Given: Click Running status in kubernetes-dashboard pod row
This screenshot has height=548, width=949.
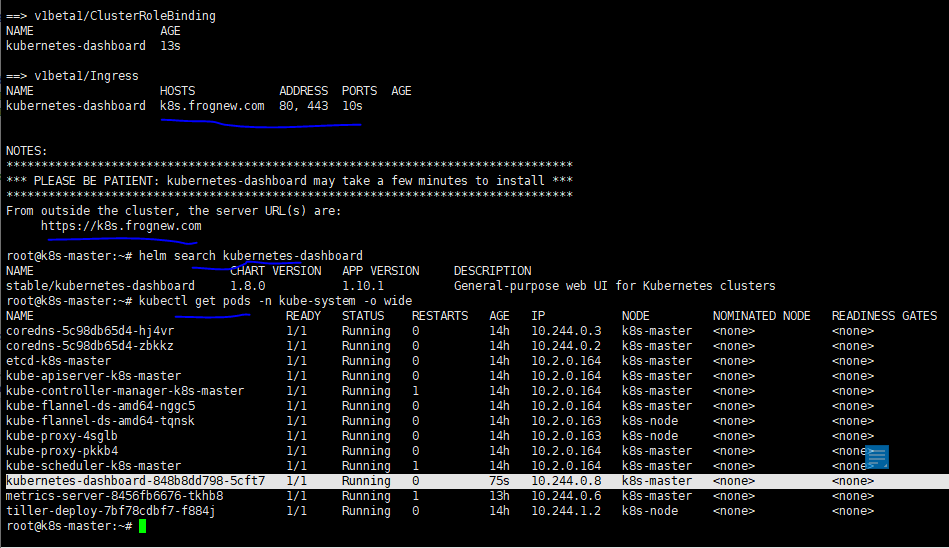Looking at the screenshot, I should (x=367, y=481).
